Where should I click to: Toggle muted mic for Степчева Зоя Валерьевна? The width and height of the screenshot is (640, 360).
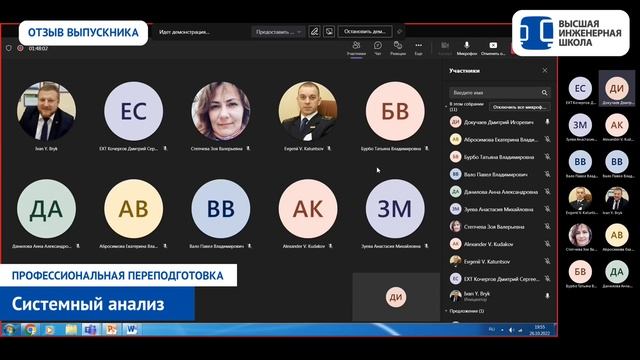pos(547,226)
